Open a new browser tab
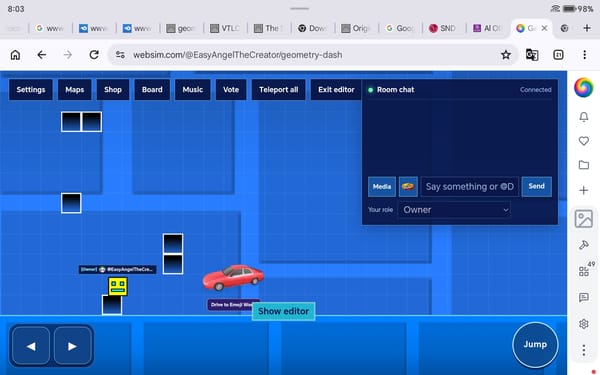 tap(587, 28)
